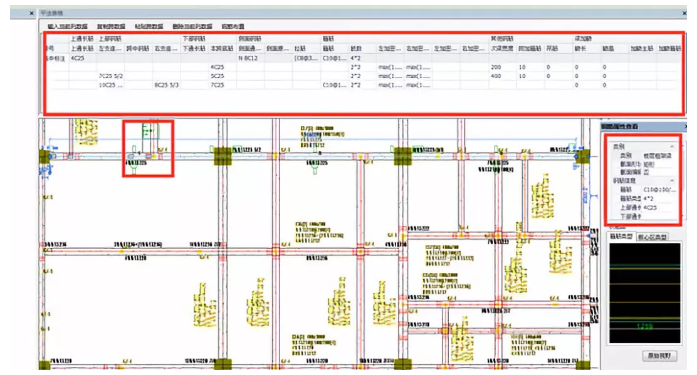The image size is (697, 375).
Task: Click the olive column at top-left grid corner
Action: pyautogui.click(x=44, y=157)
